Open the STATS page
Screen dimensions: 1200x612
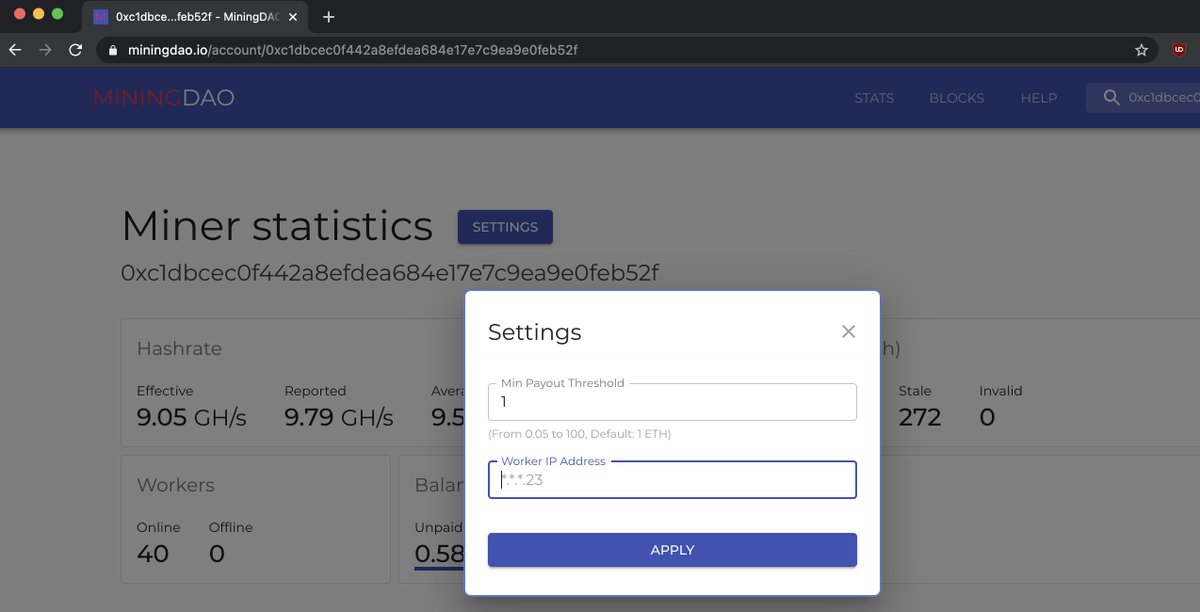[874, 98]
